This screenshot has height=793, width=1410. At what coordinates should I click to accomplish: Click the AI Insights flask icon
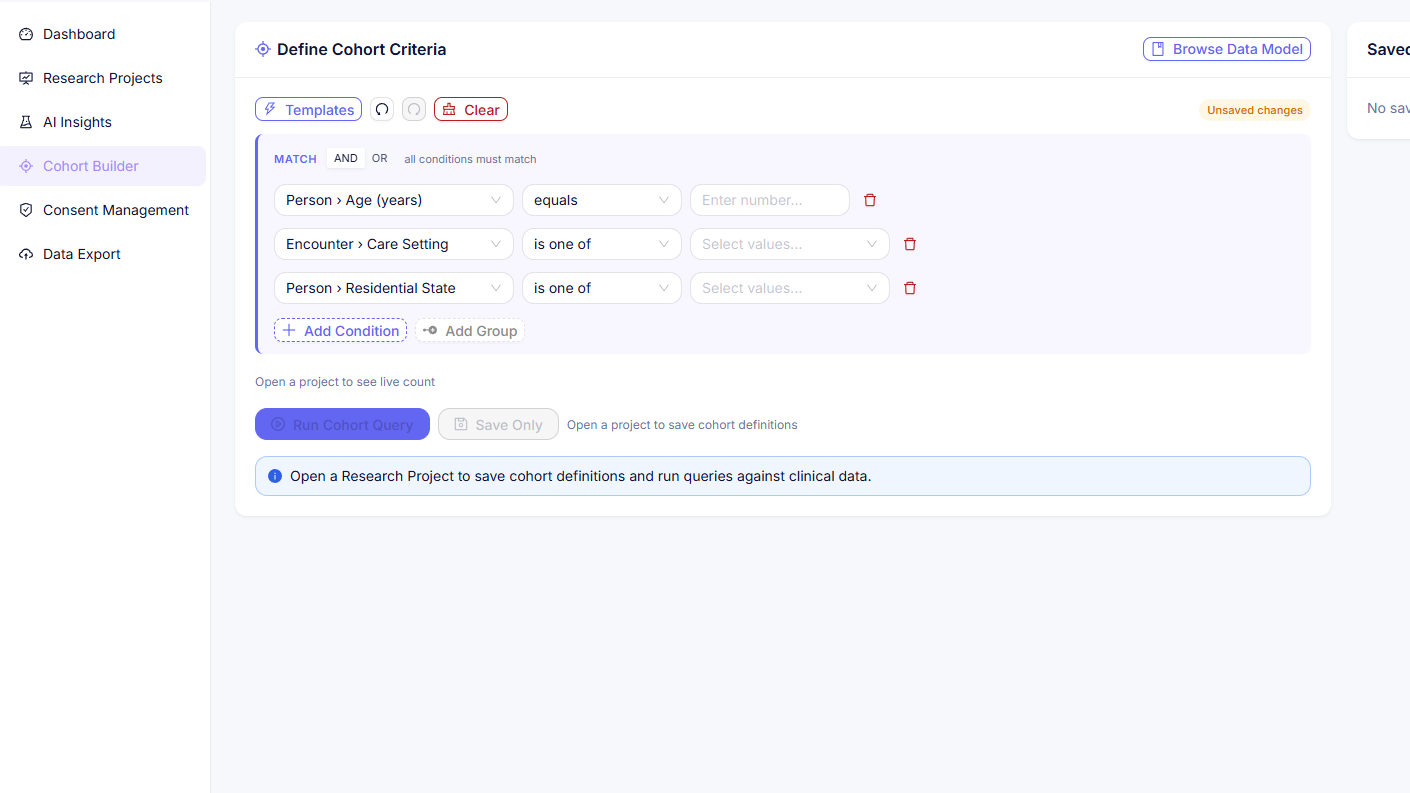[26, 122]
